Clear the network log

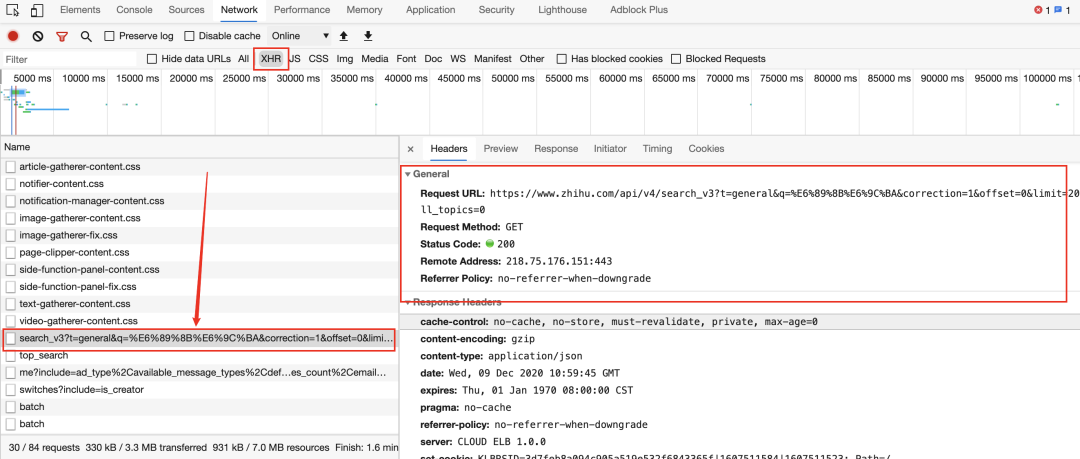[x=37, y=36]
